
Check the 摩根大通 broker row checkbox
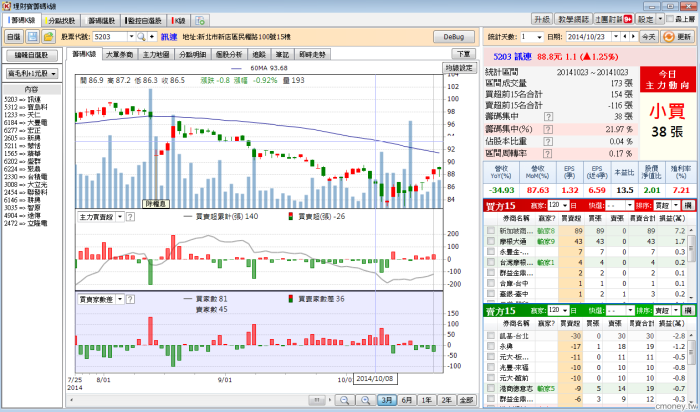490,241
